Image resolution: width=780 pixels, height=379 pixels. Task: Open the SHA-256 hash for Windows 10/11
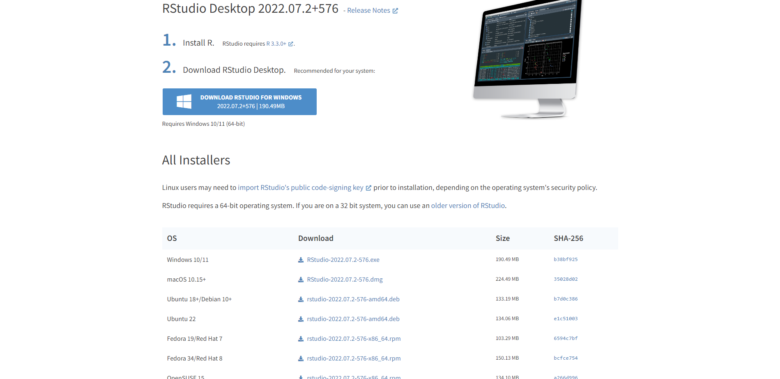566,260
